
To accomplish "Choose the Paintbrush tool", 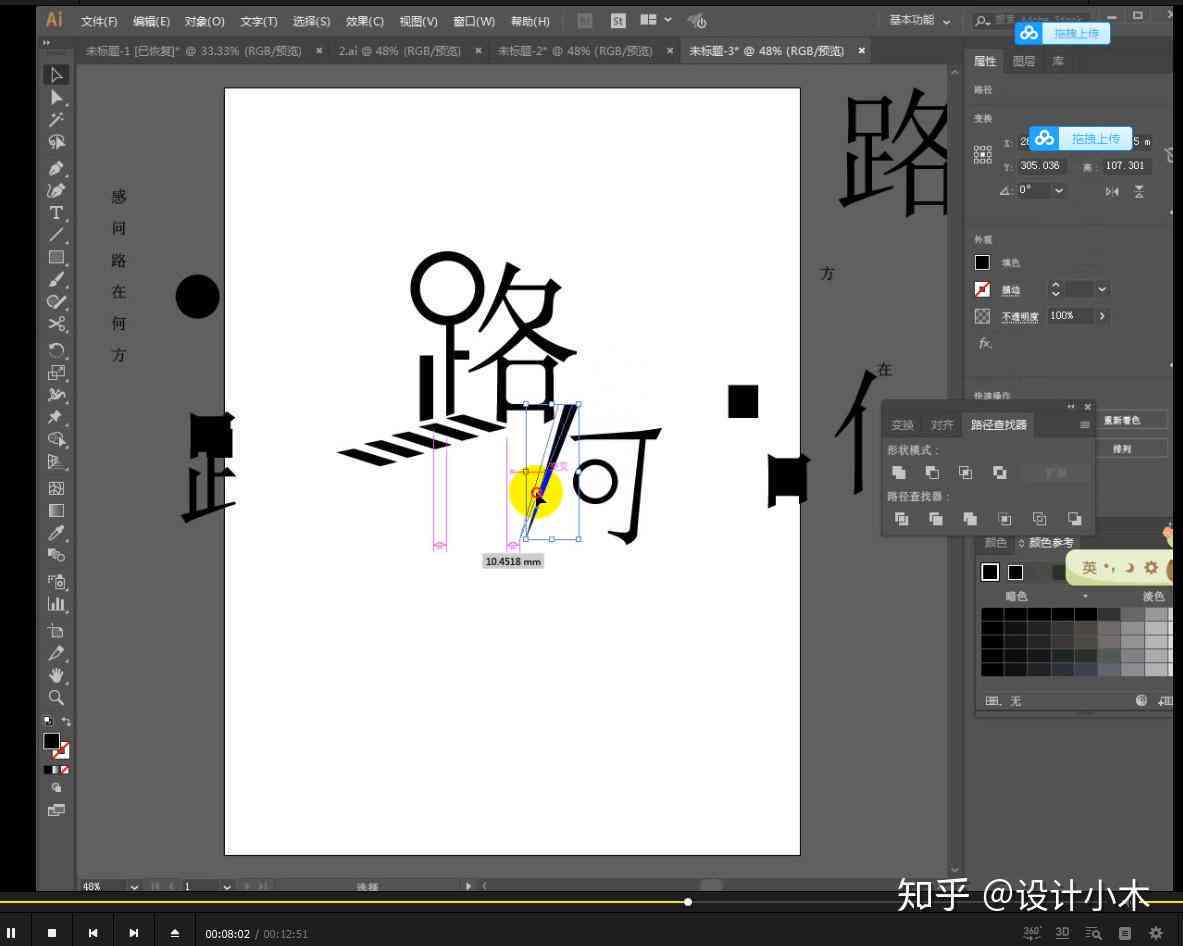I will point(56,280).
